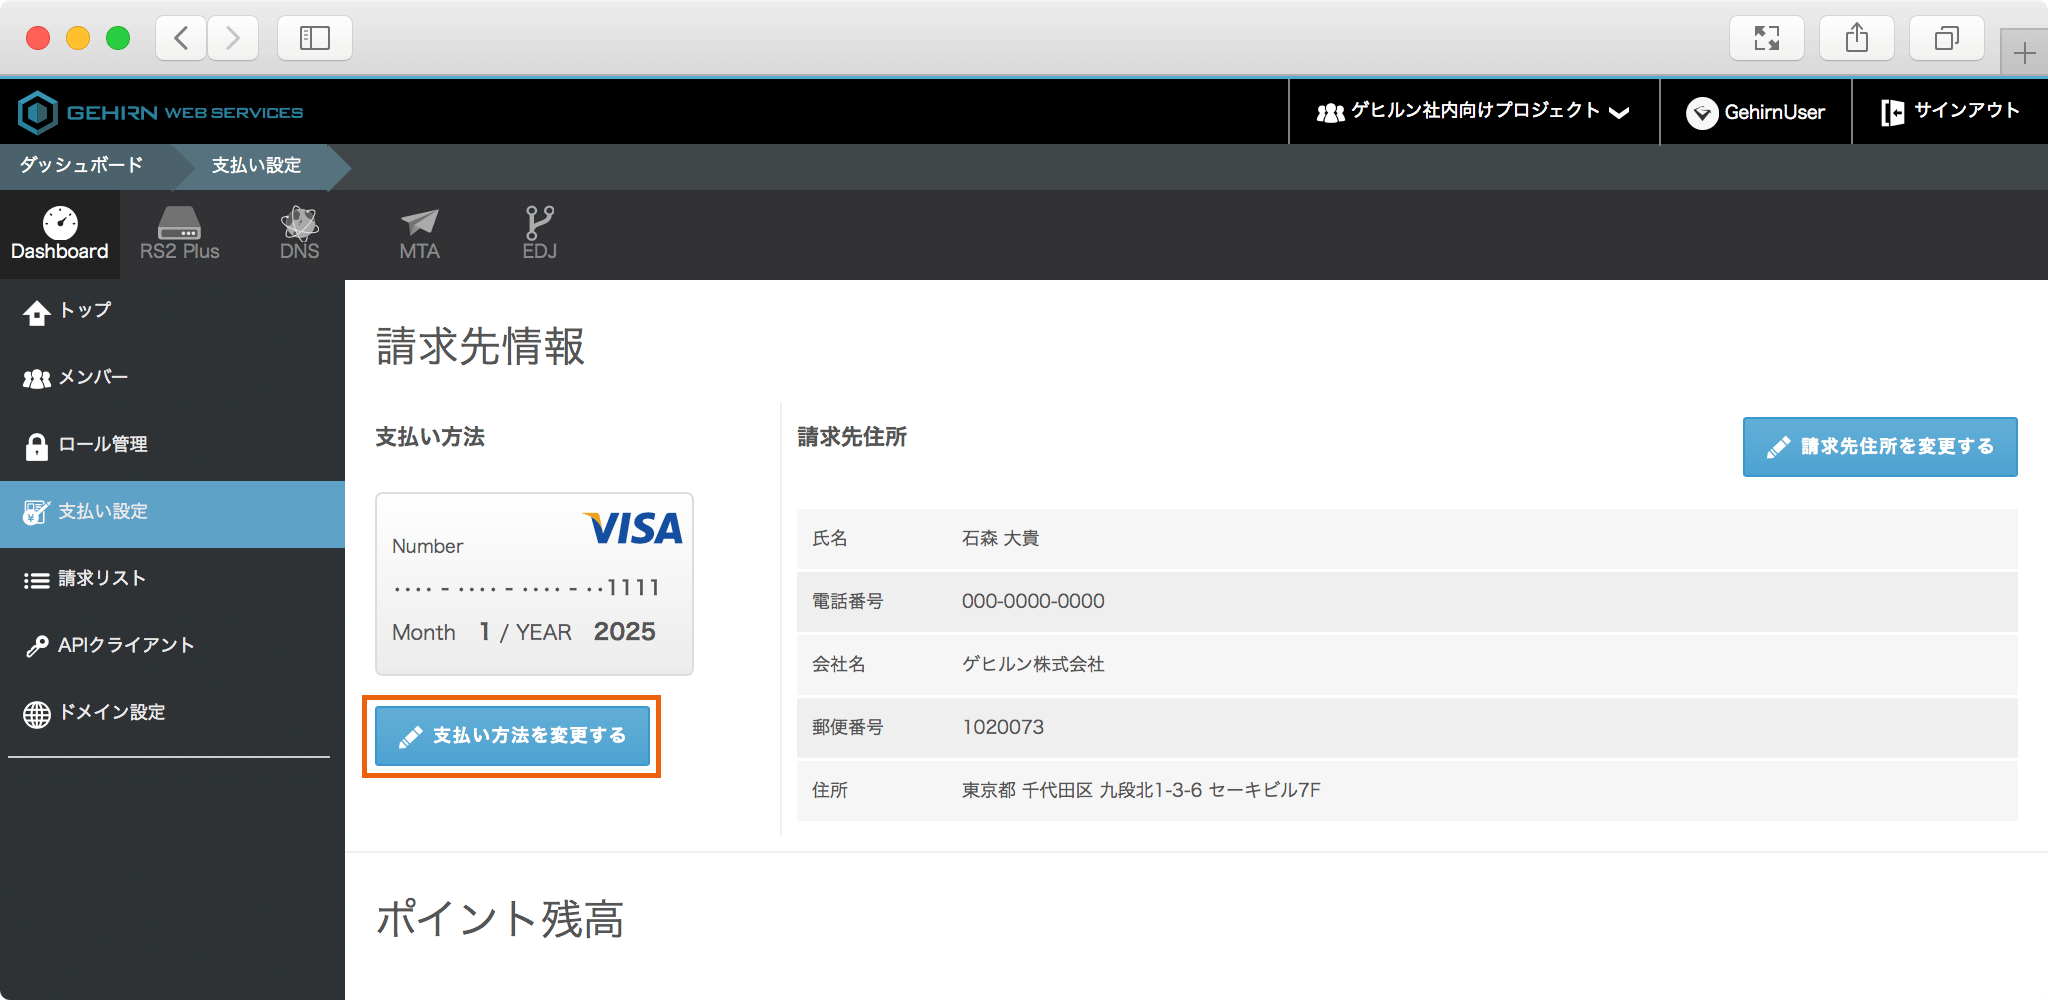The image size is (2048, 1000).
Task: Enter full screen with expand arrows icon
Action: [x=1766, y=38]
